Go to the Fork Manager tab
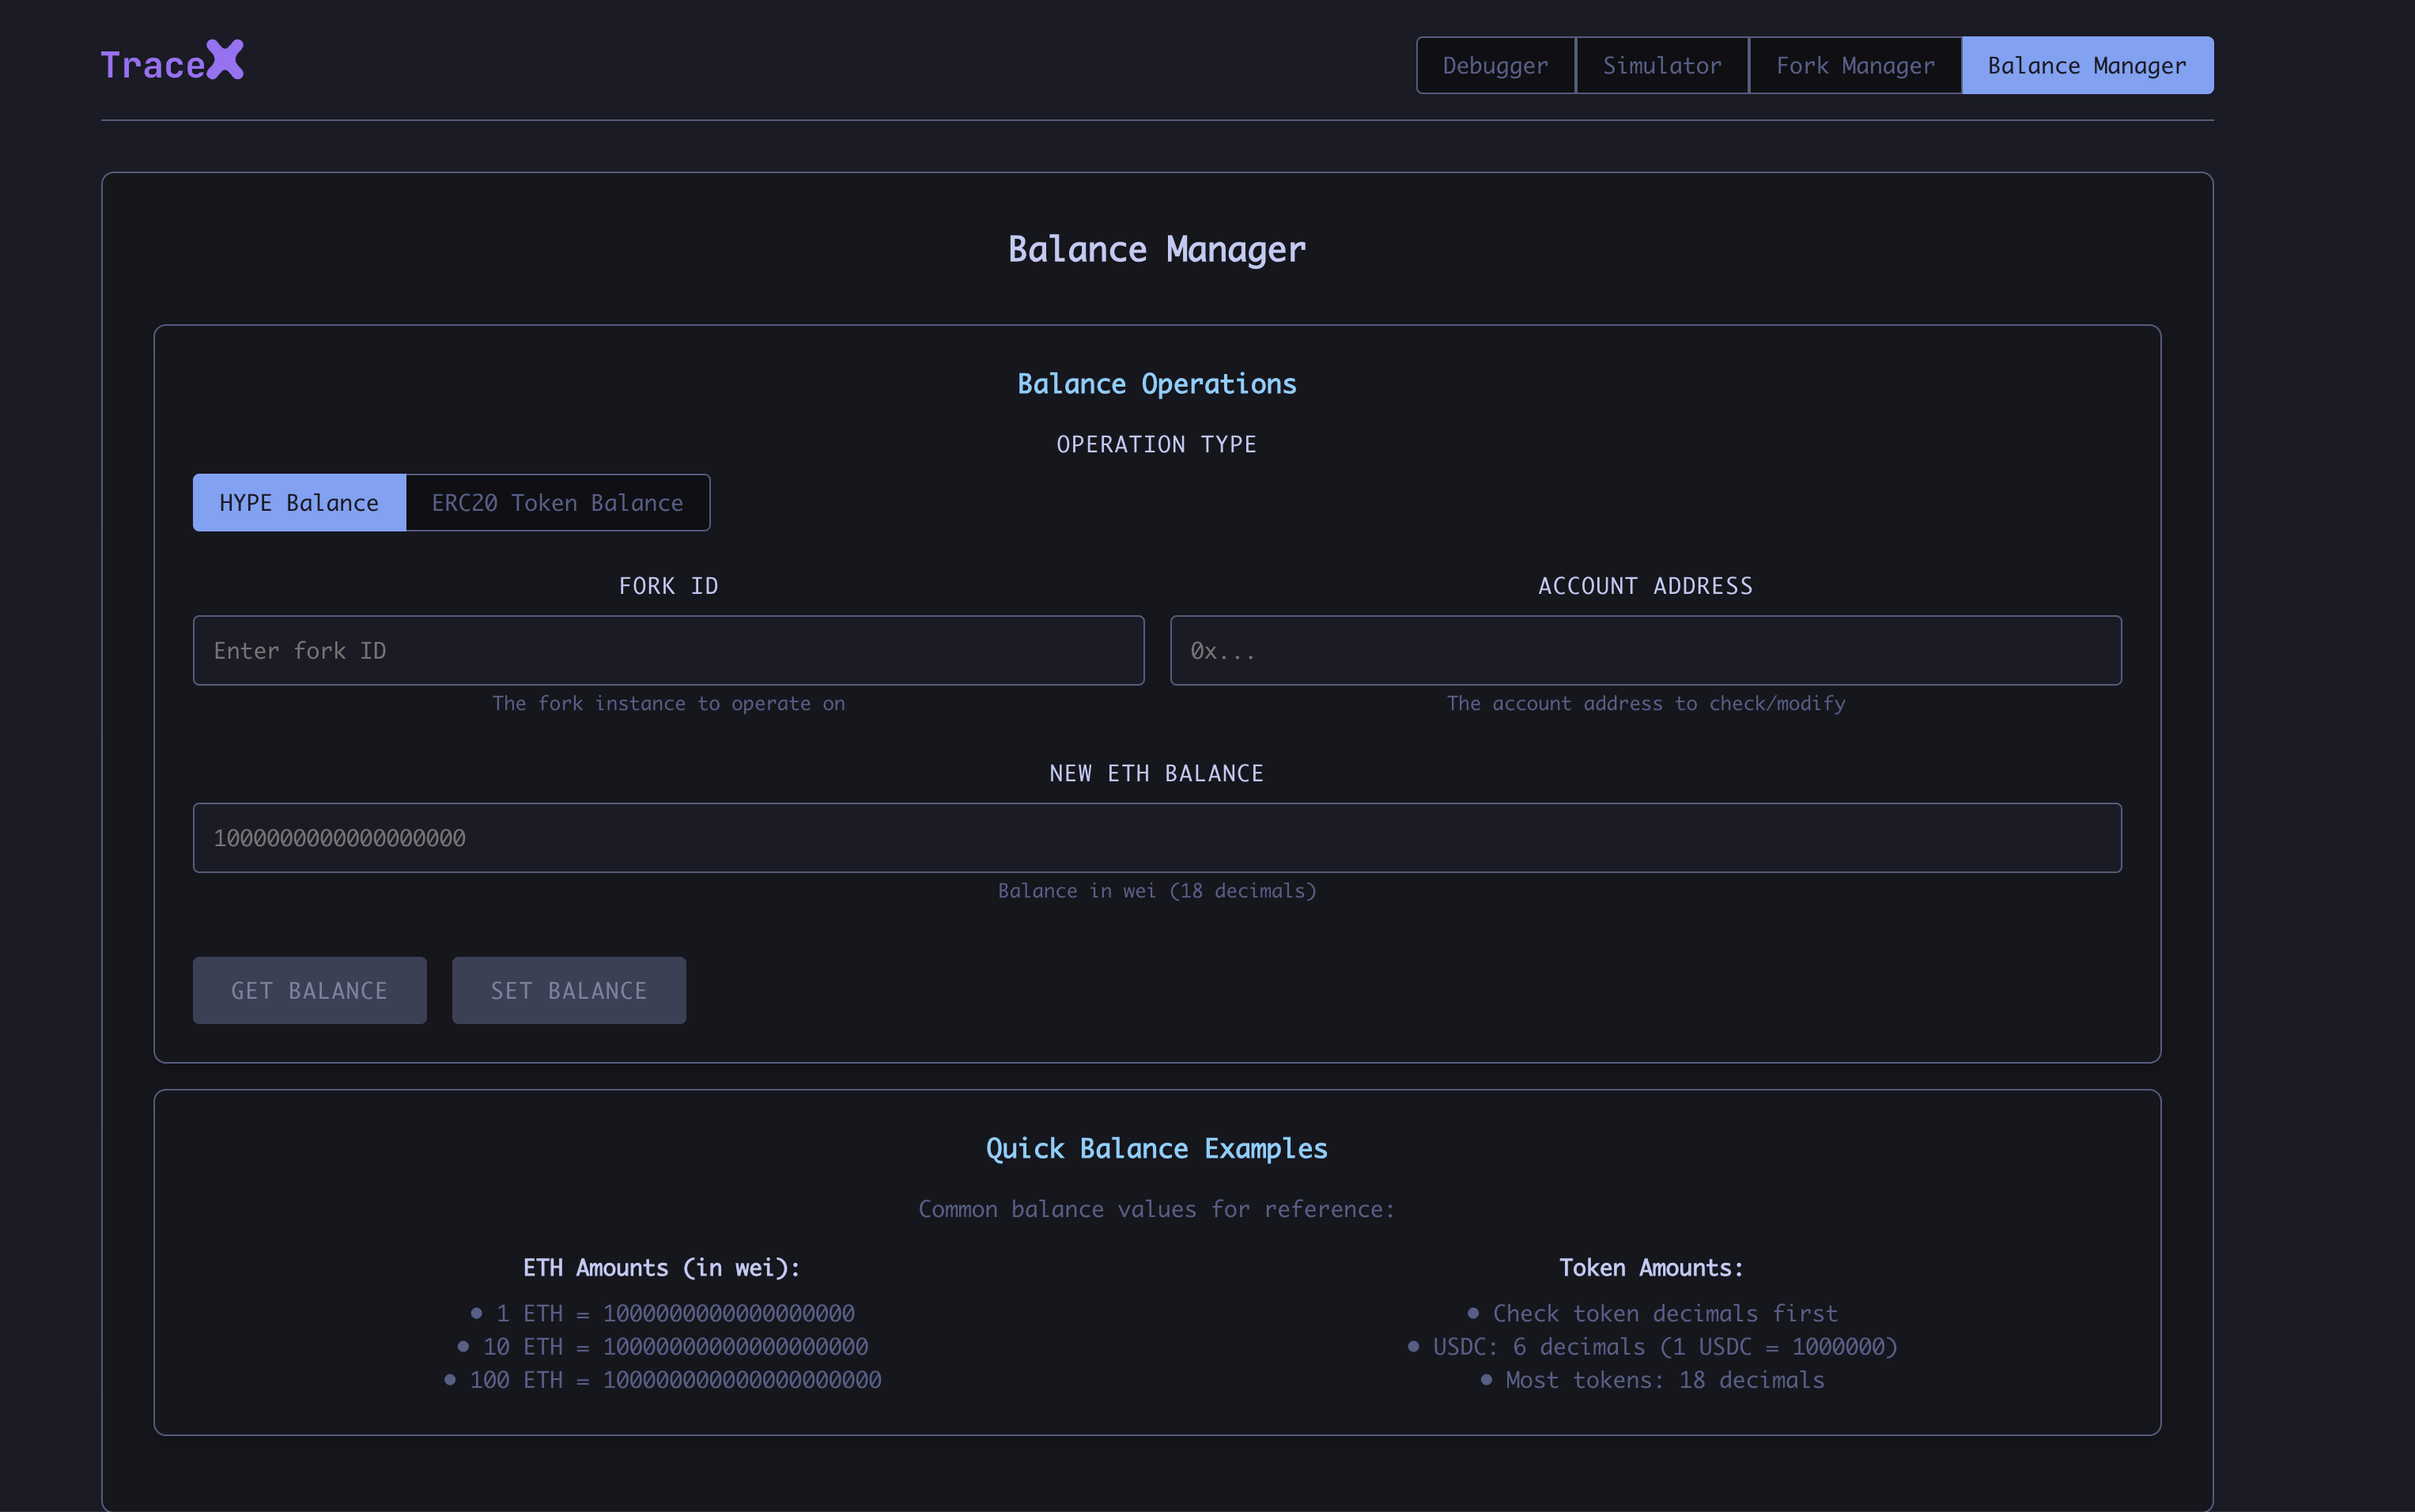 pos(1854,66)
